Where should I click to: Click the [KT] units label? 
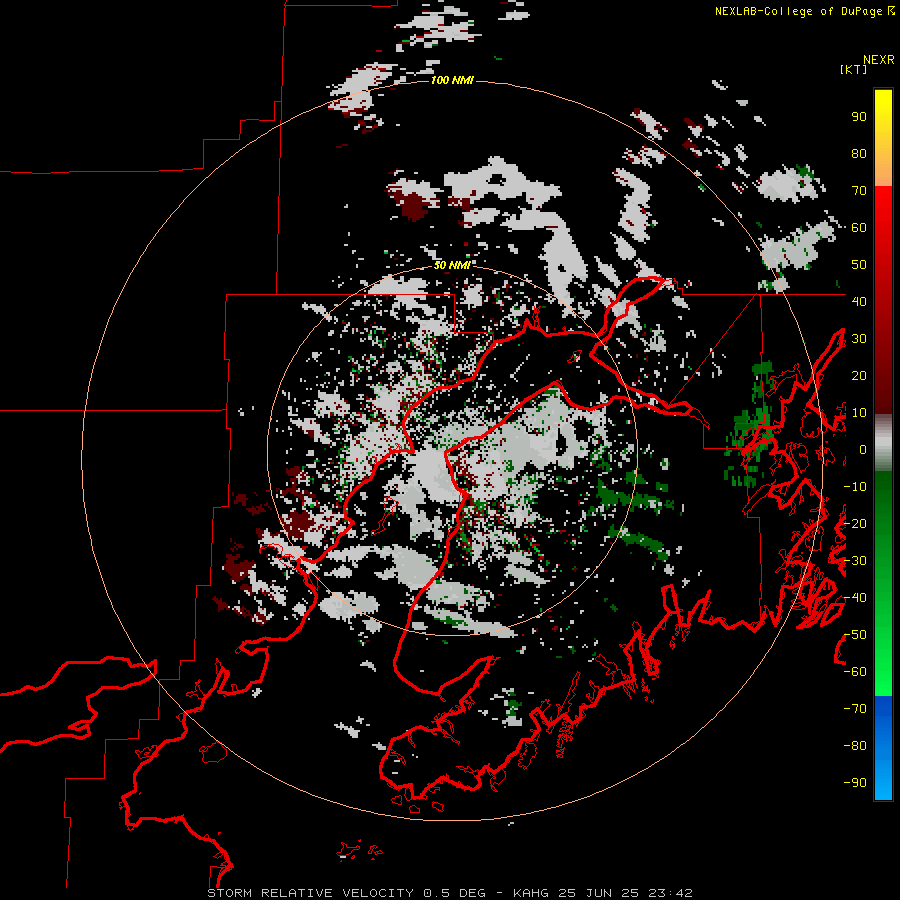(853, 69)
